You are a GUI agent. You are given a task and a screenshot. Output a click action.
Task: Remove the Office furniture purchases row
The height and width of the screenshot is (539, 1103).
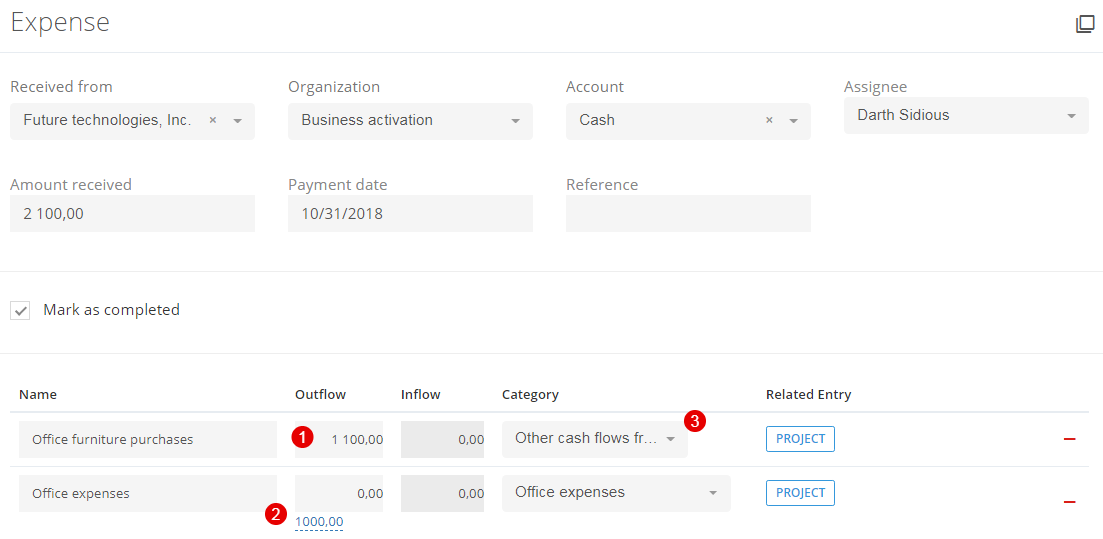[x=1069, y=439]
